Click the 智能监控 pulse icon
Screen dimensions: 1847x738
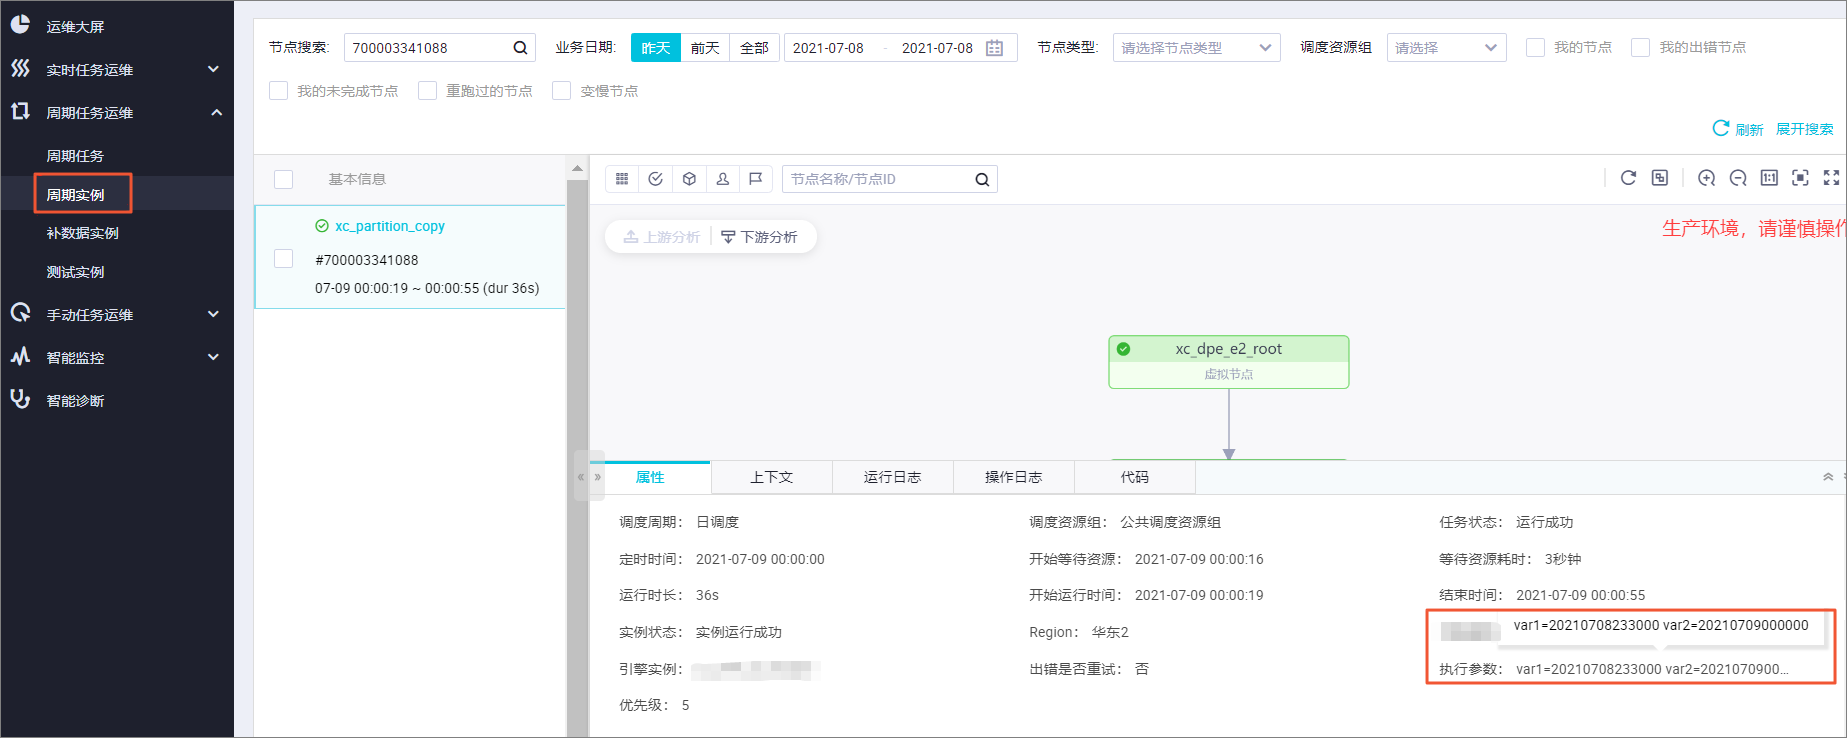(x=20, y=356)
